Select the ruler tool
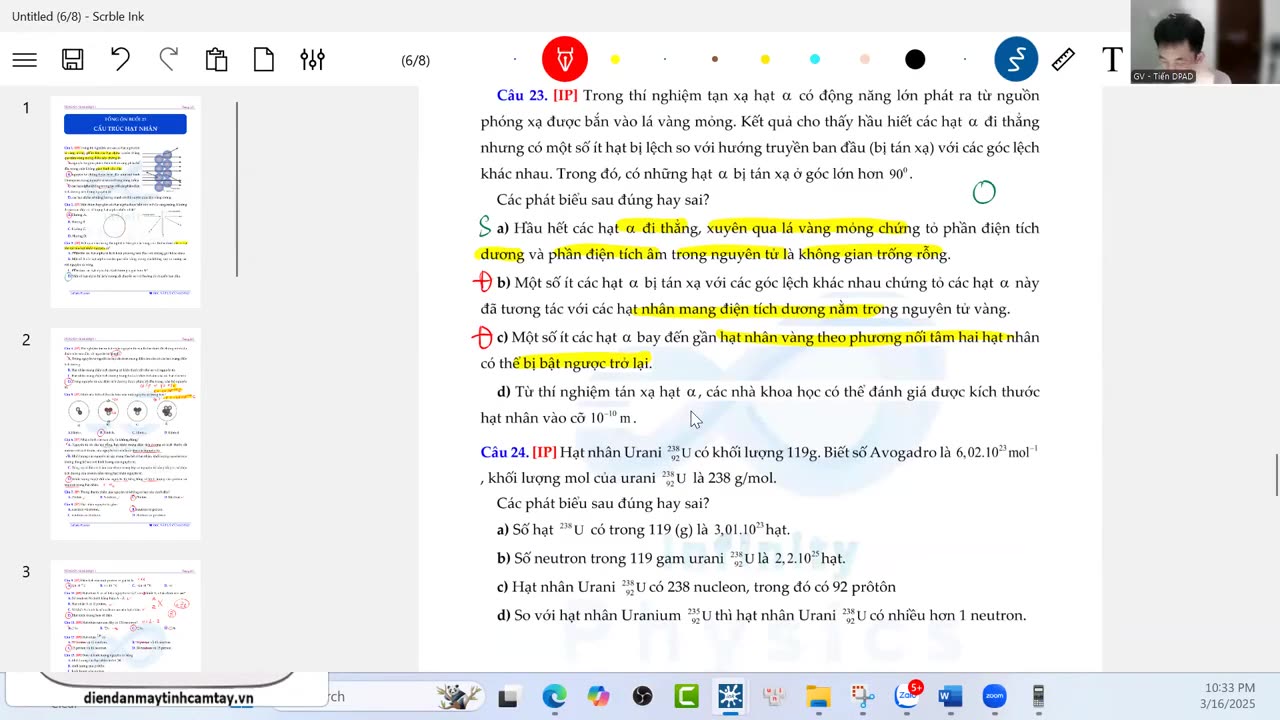 point(1063,60)
